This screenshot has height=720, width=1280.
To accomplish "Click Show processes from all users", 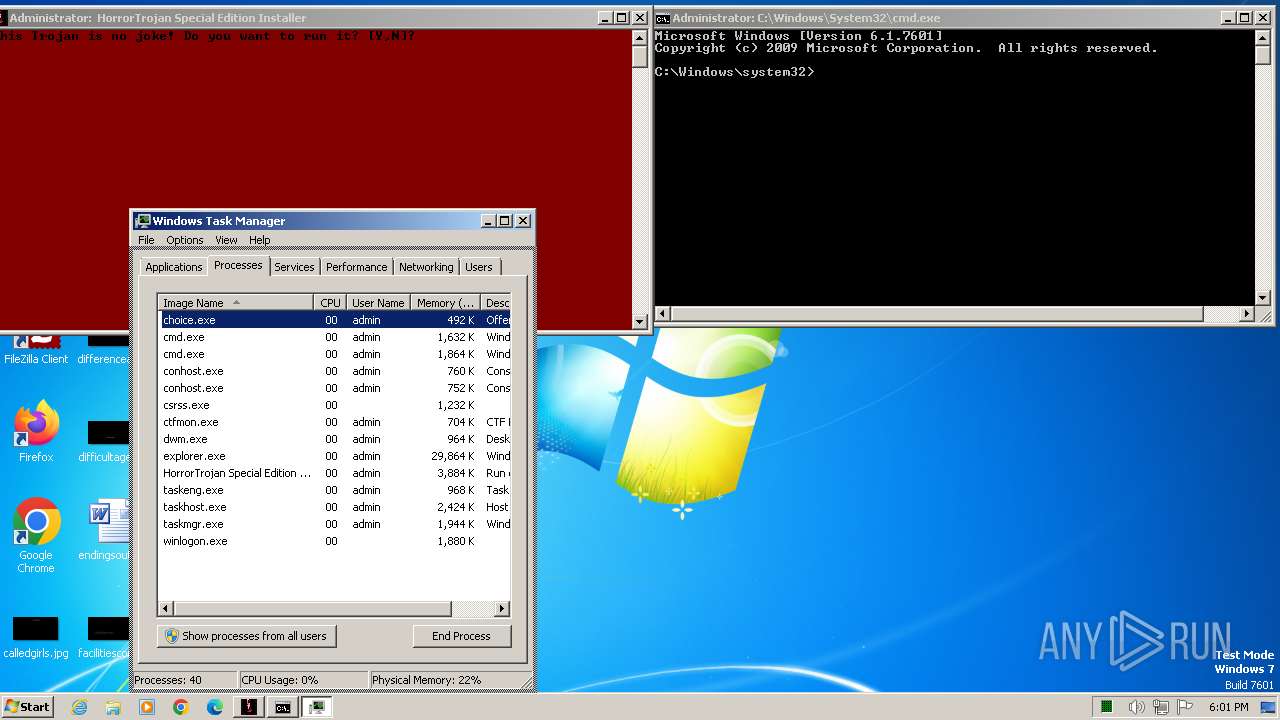I will 247,636.
